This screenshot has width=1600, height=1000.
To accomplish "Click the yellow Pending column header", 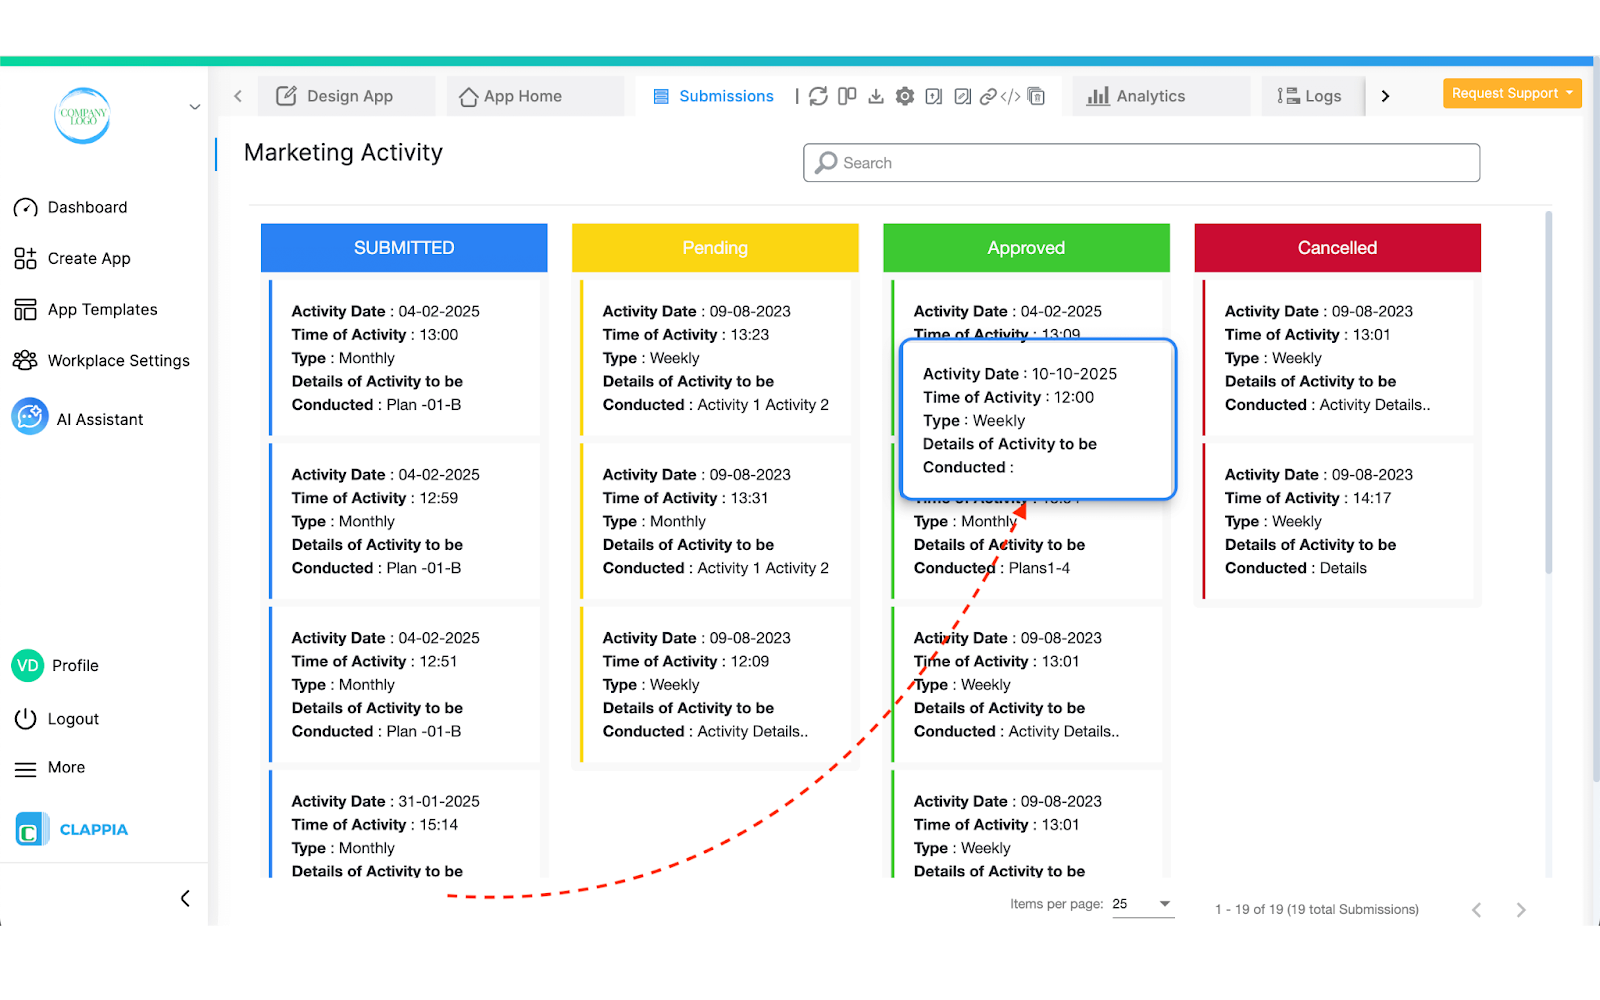I will tap(715, 248).
